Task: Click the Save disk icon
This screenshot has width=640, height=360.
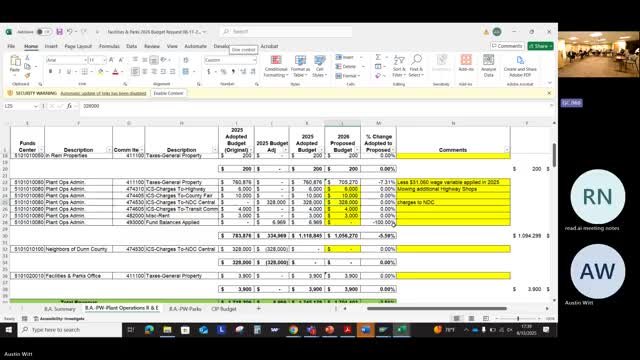Action: pyautogui.click(x=60, y=31)
